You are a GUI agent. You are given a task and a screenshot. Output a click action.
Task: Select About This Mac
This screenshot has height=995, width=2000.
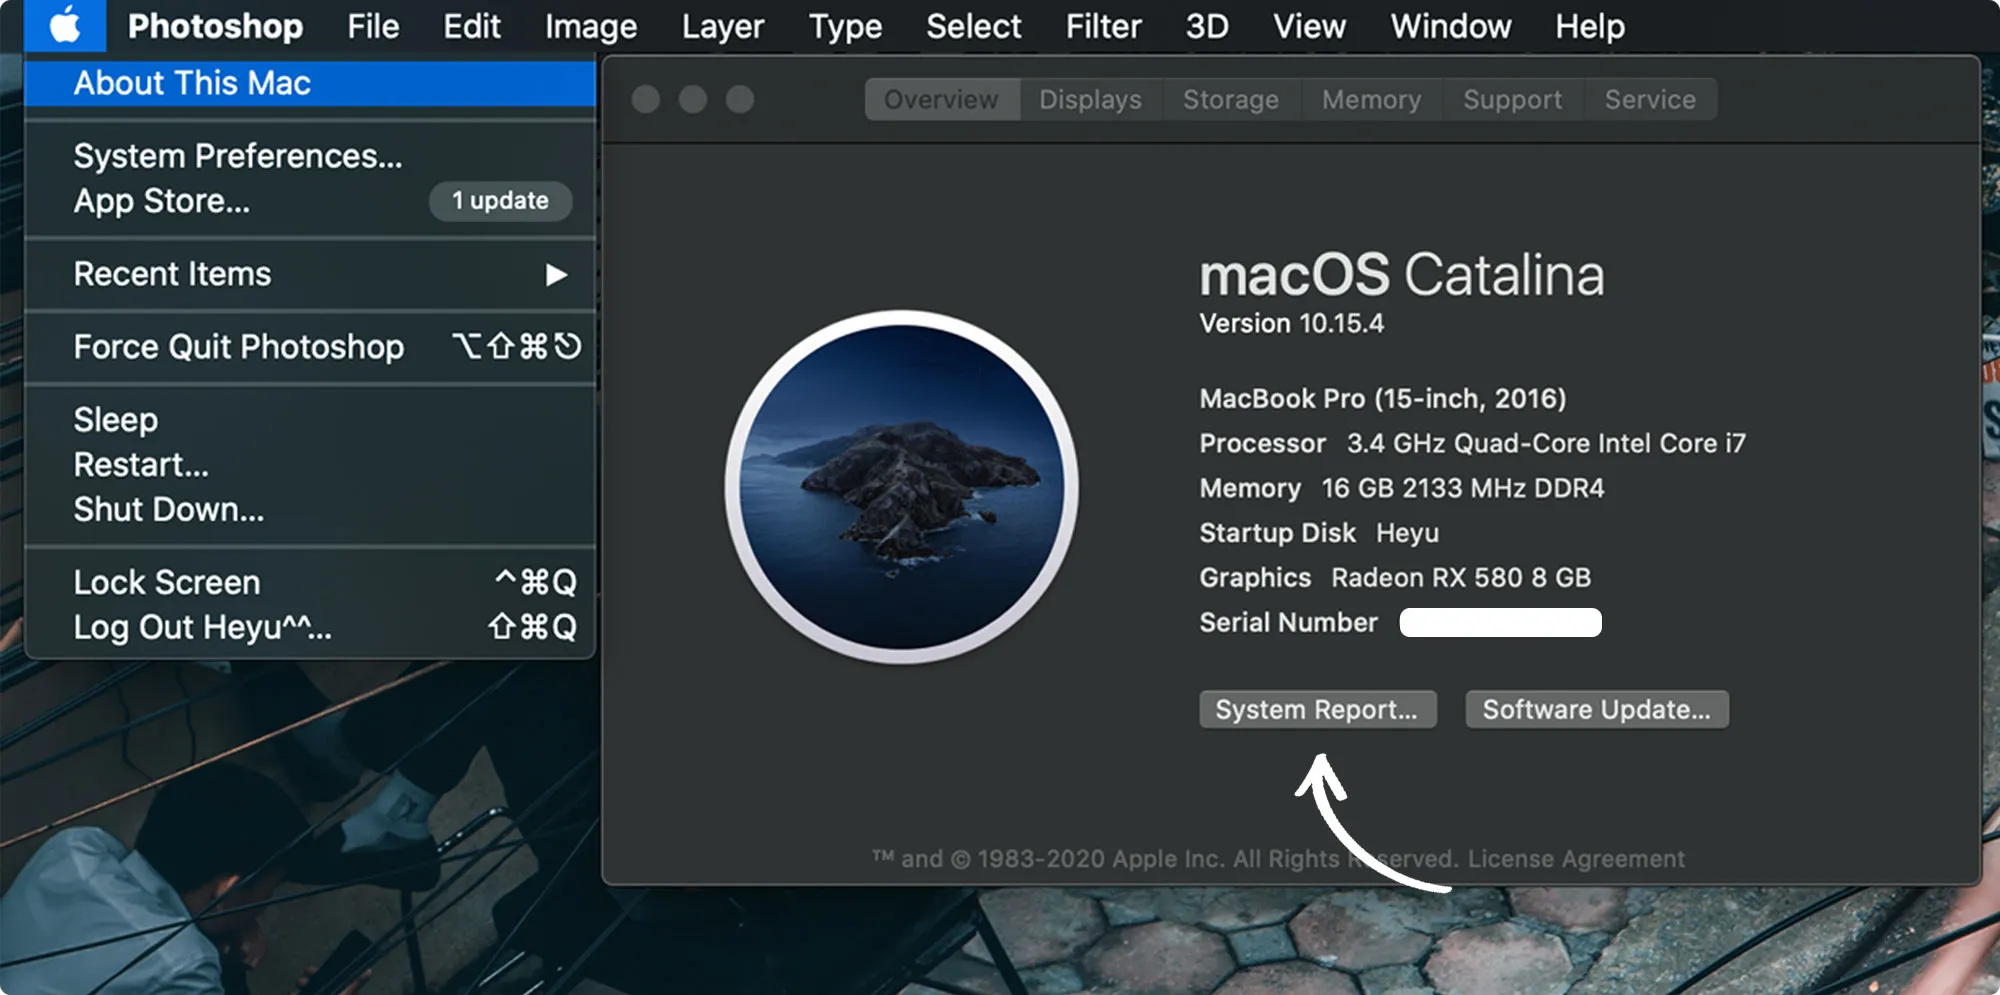click(x=190, y=83)
